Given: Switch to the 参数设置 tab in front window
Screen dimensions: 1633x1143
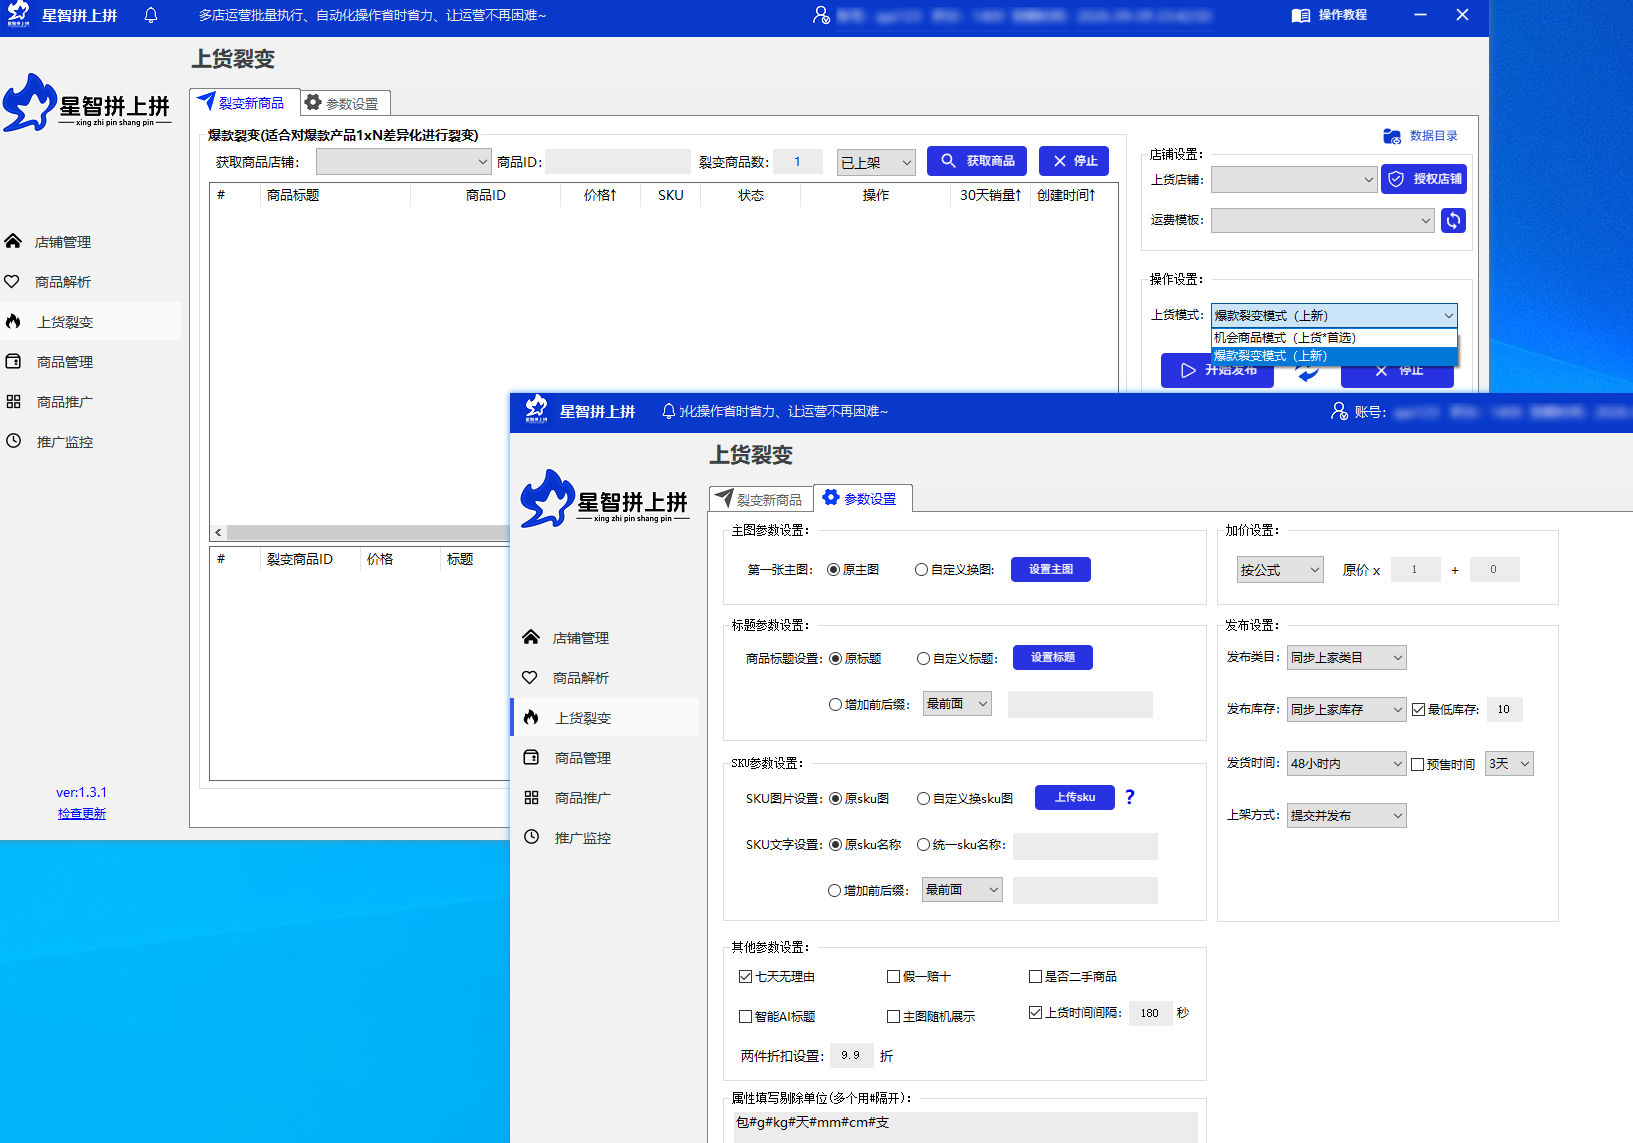Looking at the screenshot, I should tap(860, 498).
